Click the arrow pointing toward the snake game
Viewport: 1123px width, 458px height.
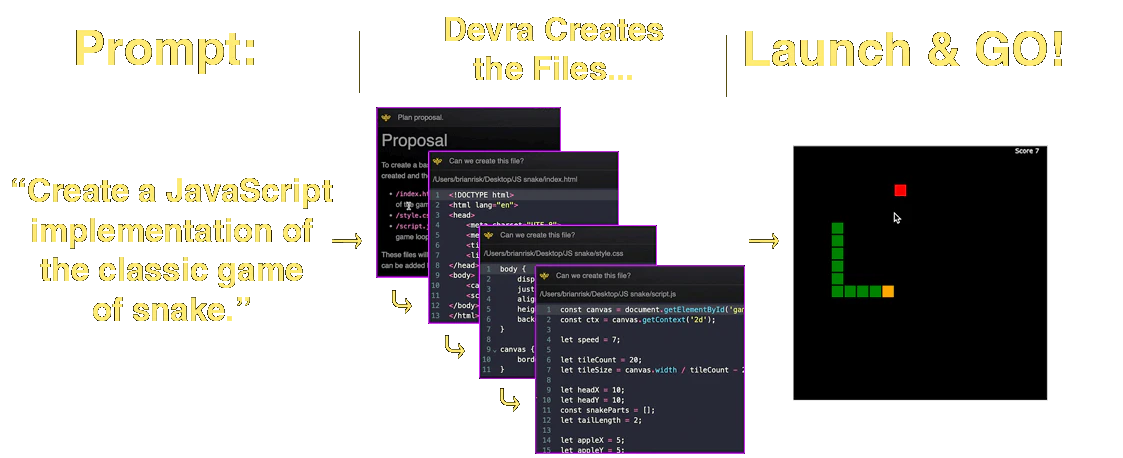click(x=763, y=241)
